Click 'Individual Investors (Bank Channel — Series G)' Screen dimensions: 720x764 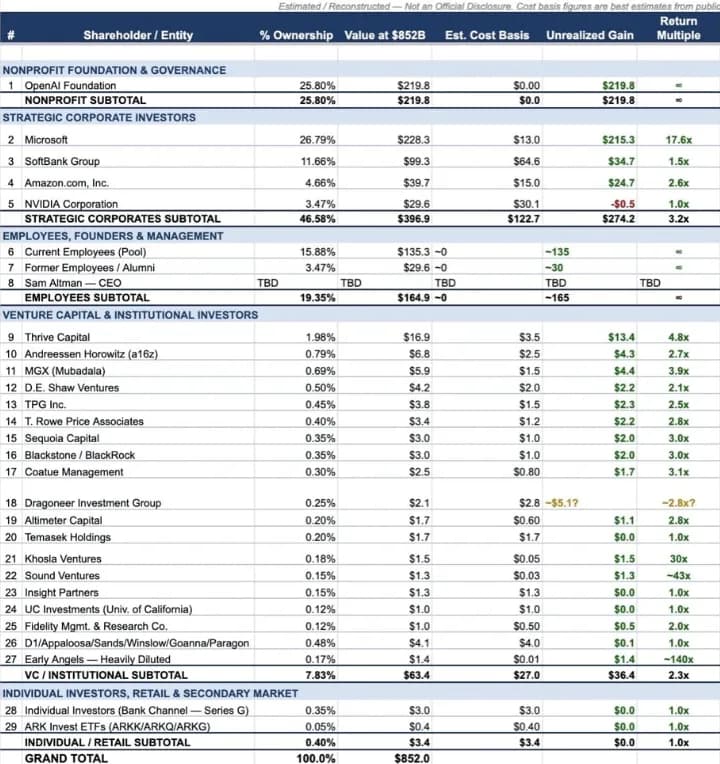pos(136,711)
